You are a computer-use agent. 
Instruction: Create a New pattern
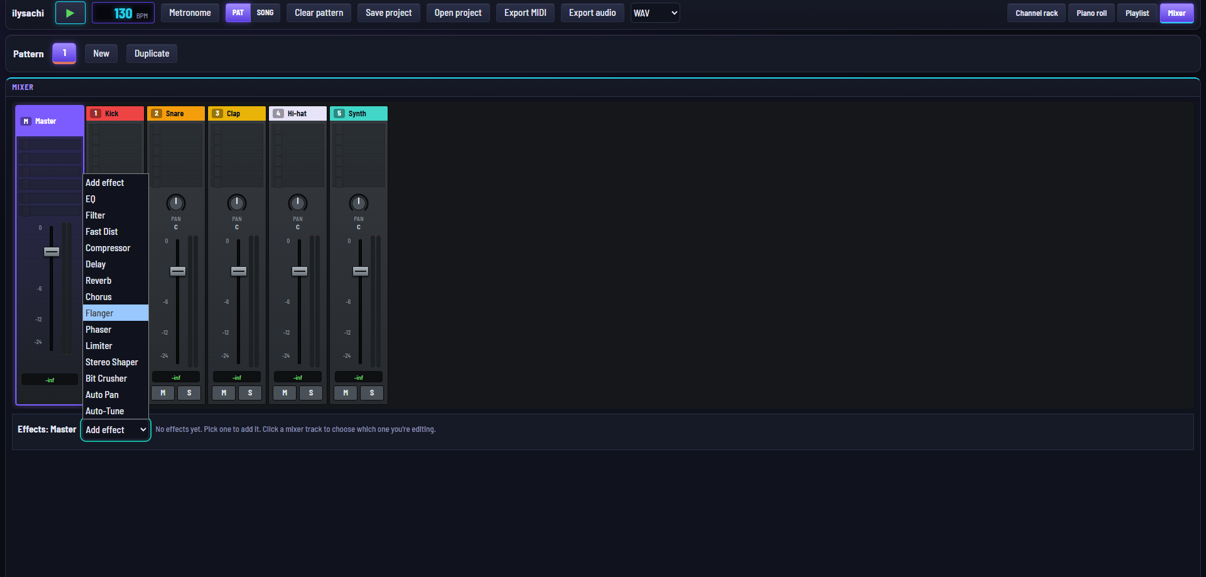[x=101, y=53]
